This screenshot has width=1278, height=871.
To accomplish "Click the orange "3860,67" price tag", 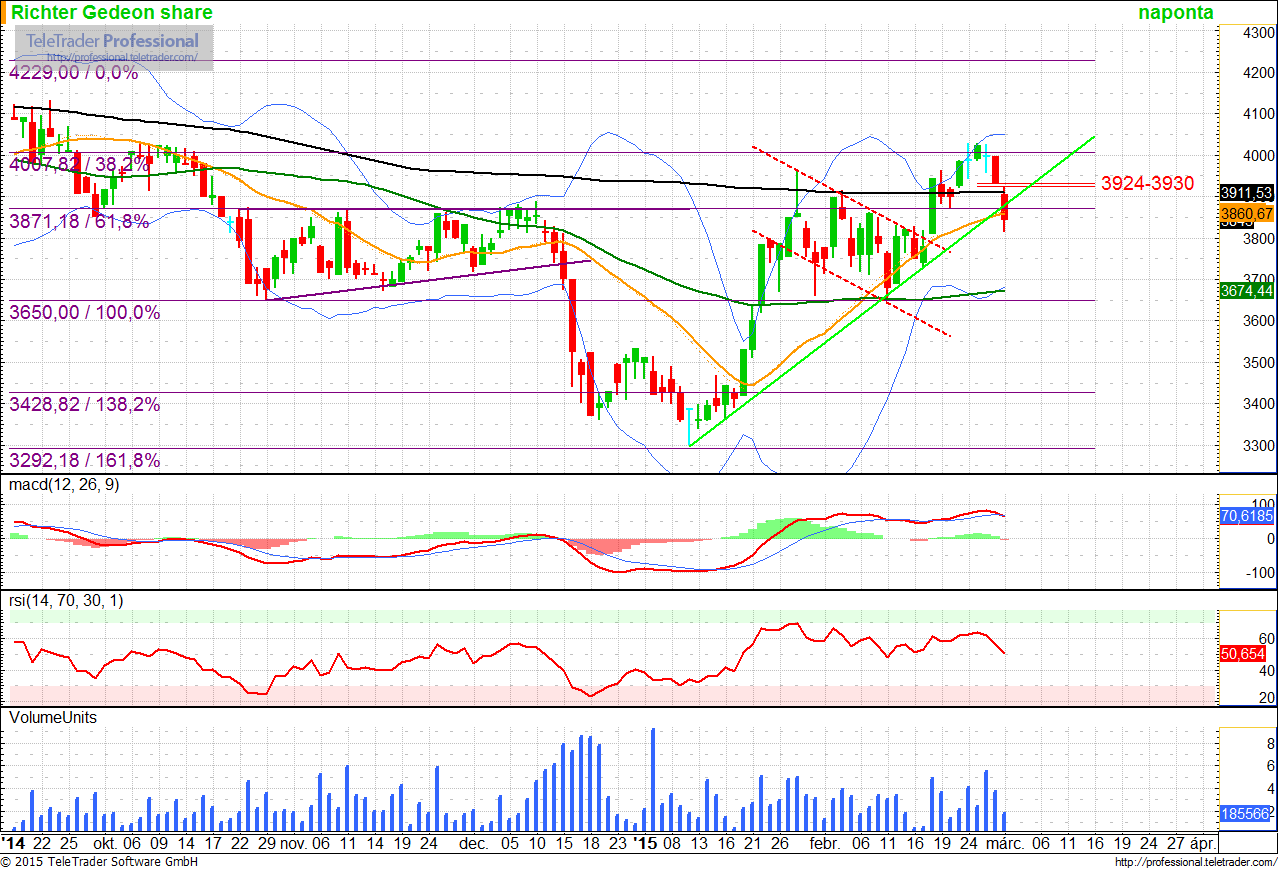I will point(1247,213).
